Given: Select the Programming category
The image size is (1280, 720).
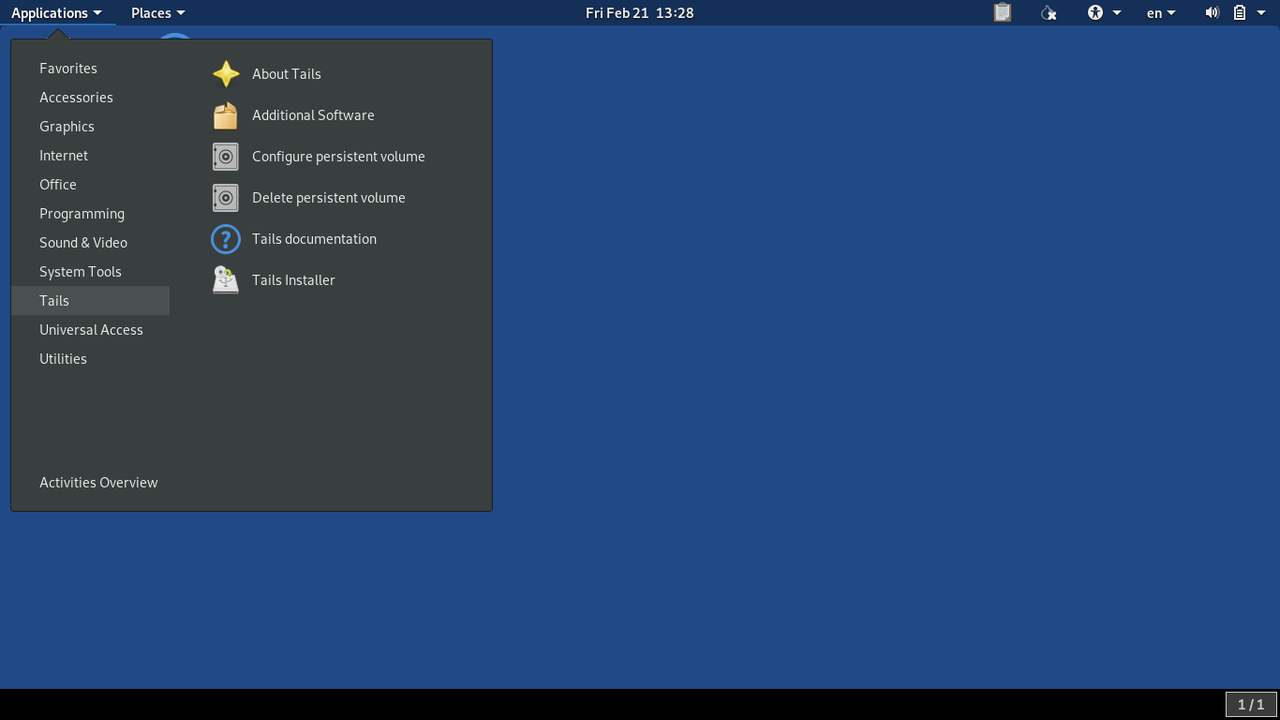Looking at the screenshot, I should tap(90, 213).
